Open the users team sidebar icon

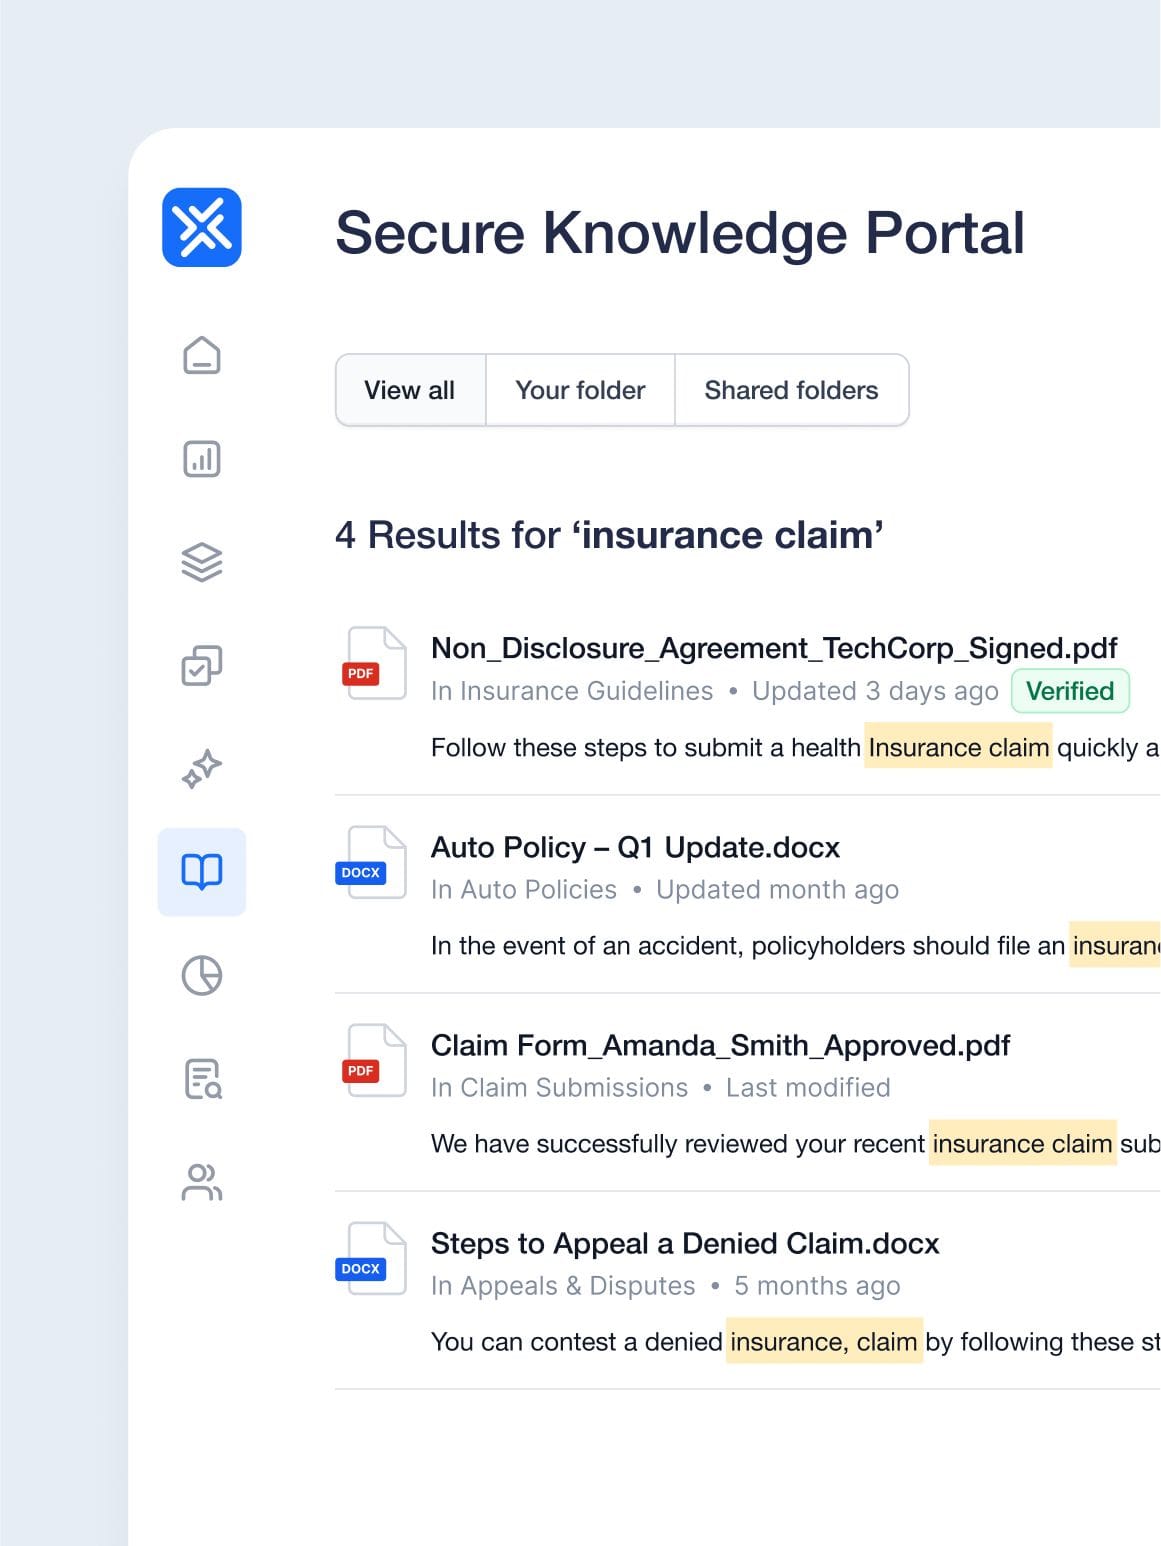tap(202, 1182)
